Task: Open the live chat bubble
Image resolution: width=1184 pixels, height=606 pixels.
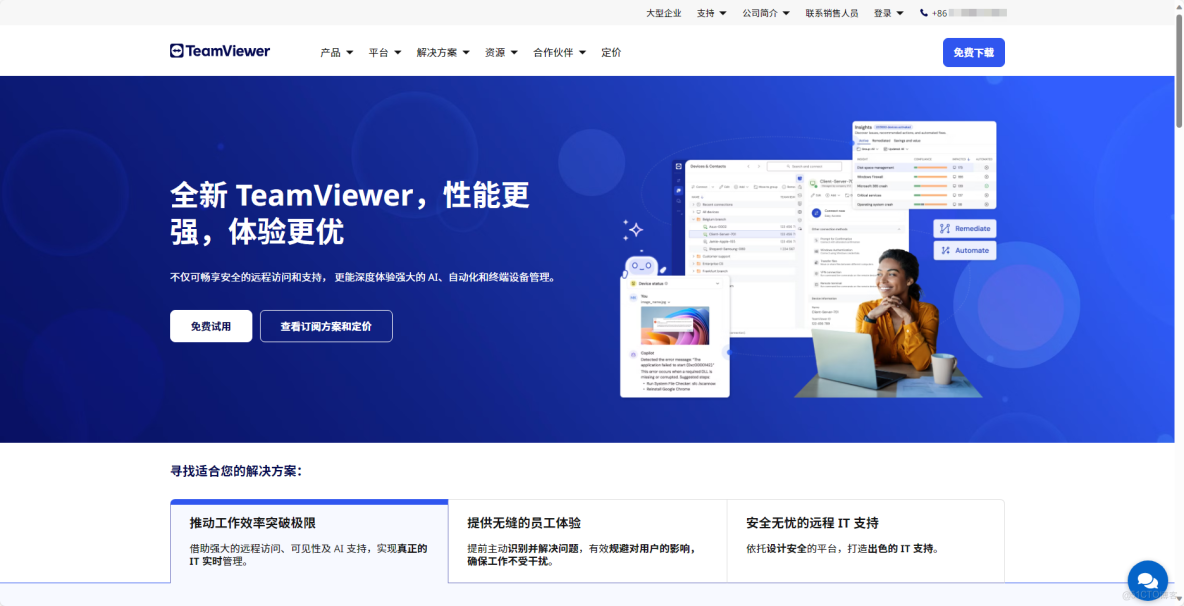Action: (x=1146, y=579)
